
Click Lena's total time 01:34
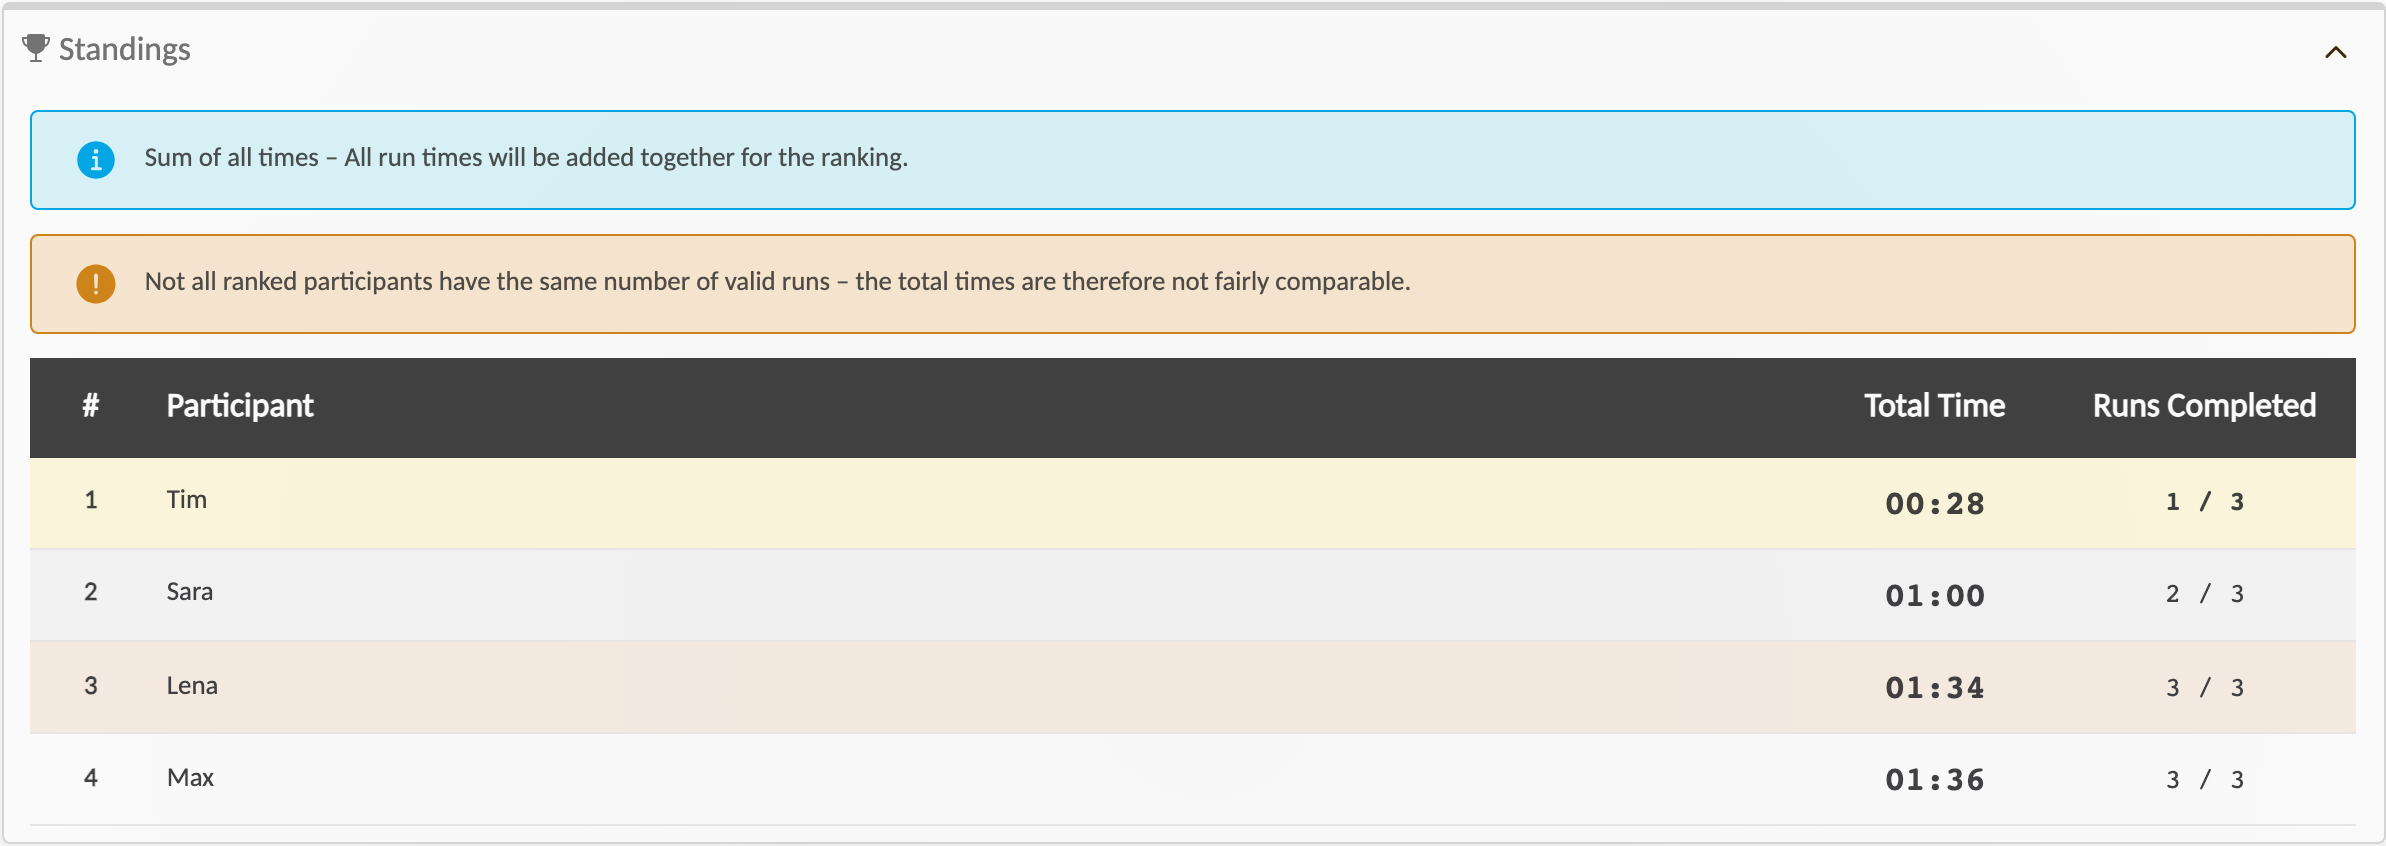(1935, 687)
